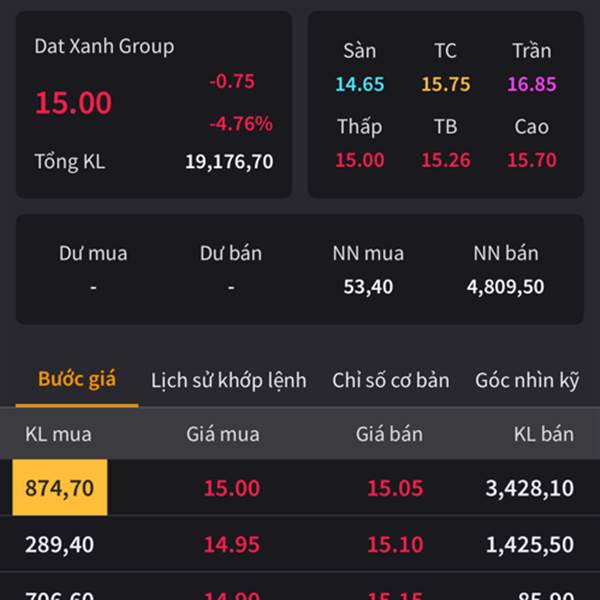Tap the KL mua column header
600x600 pixels.
pyautogui.click(x=59, y=434)
